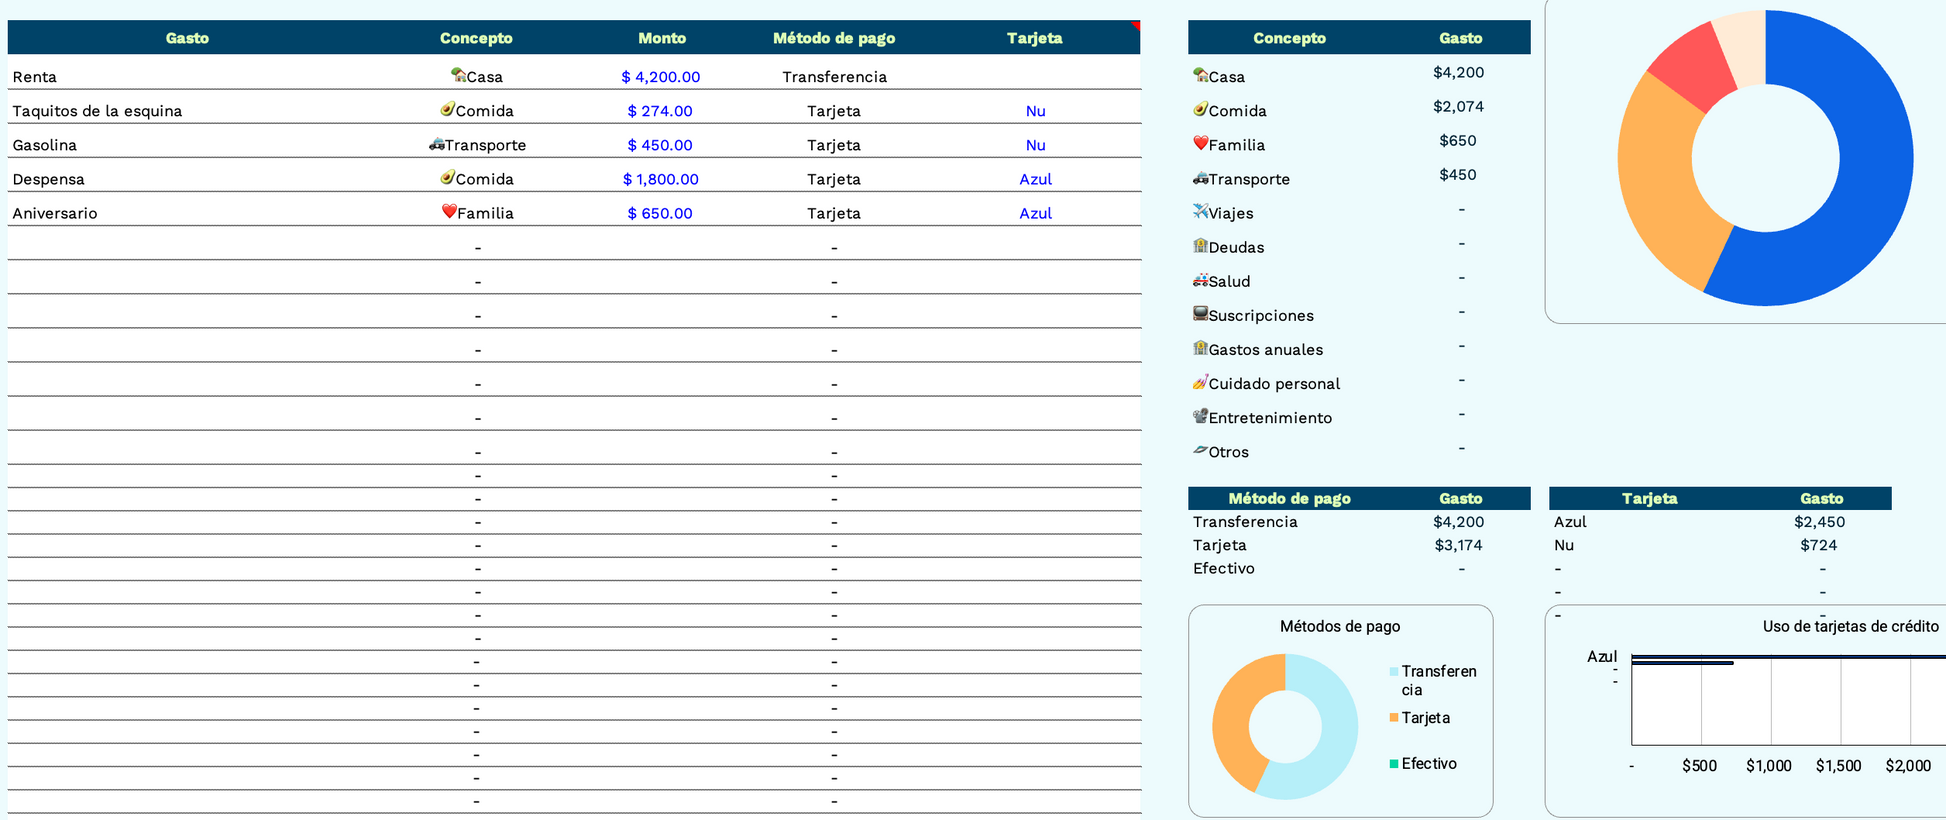
Task: Select the Monto column header
Action: 661,38
